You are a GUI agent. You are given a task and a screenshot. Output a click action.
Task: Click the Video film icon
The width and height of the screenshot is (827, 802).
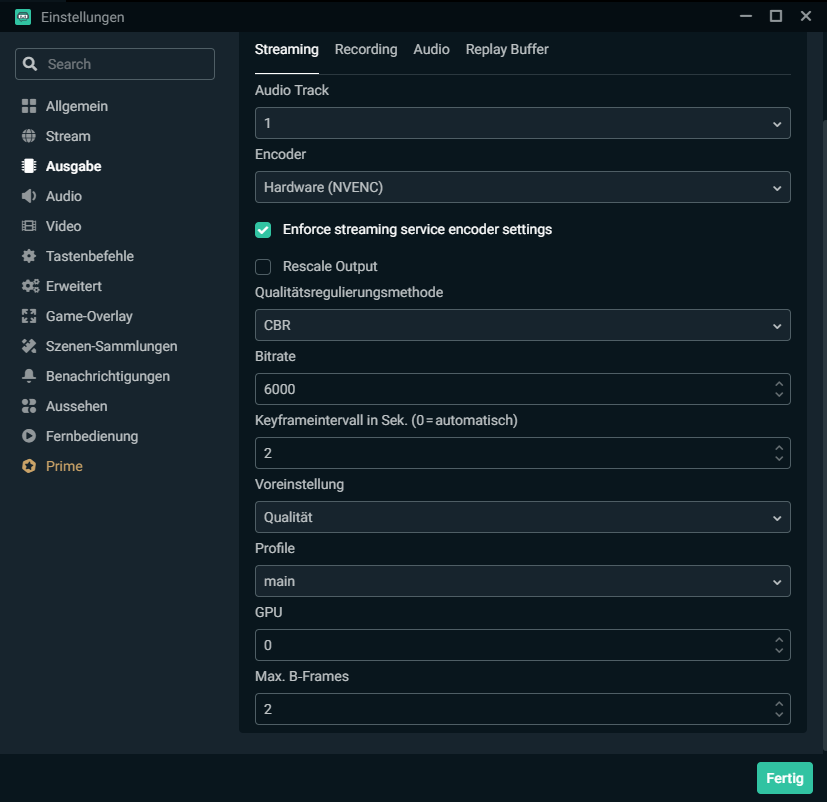click(29, 226)
